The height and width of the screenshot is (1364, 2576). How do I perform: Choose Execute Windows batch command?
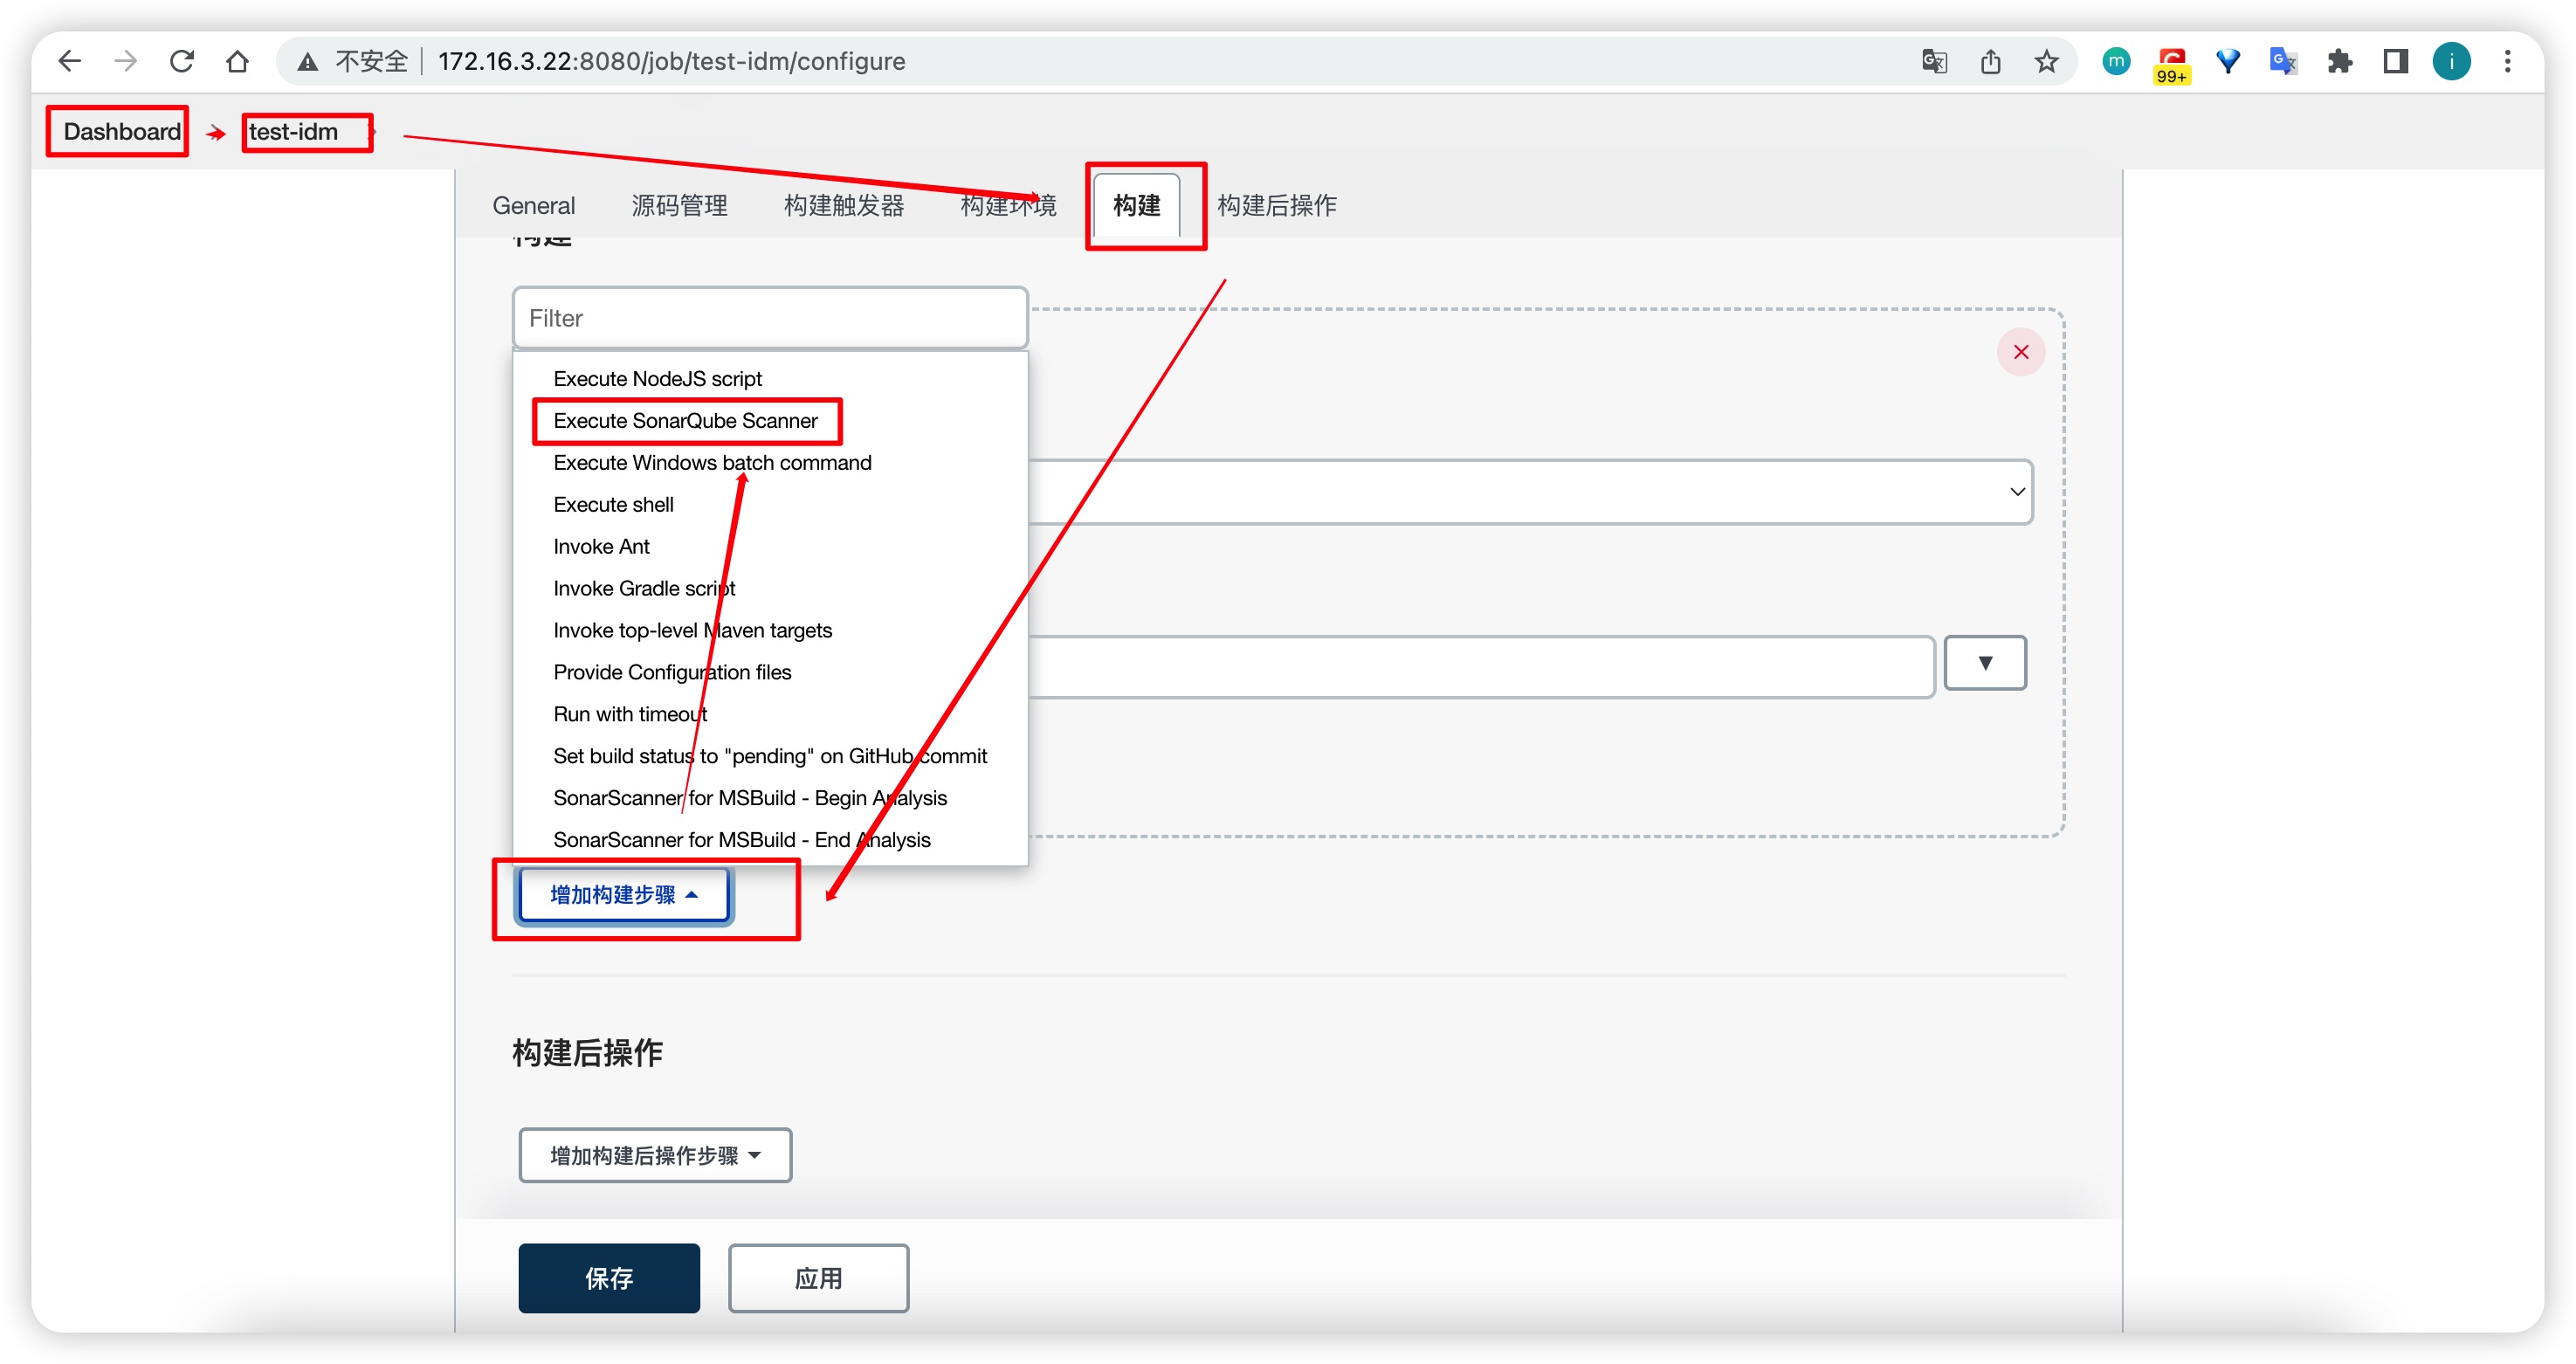click(x=712, y=462)
